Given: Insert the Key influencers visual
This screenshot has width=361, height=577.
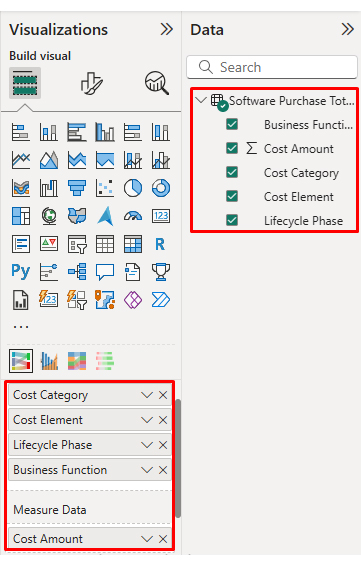Looking at the screenshot, I should 49,272.
